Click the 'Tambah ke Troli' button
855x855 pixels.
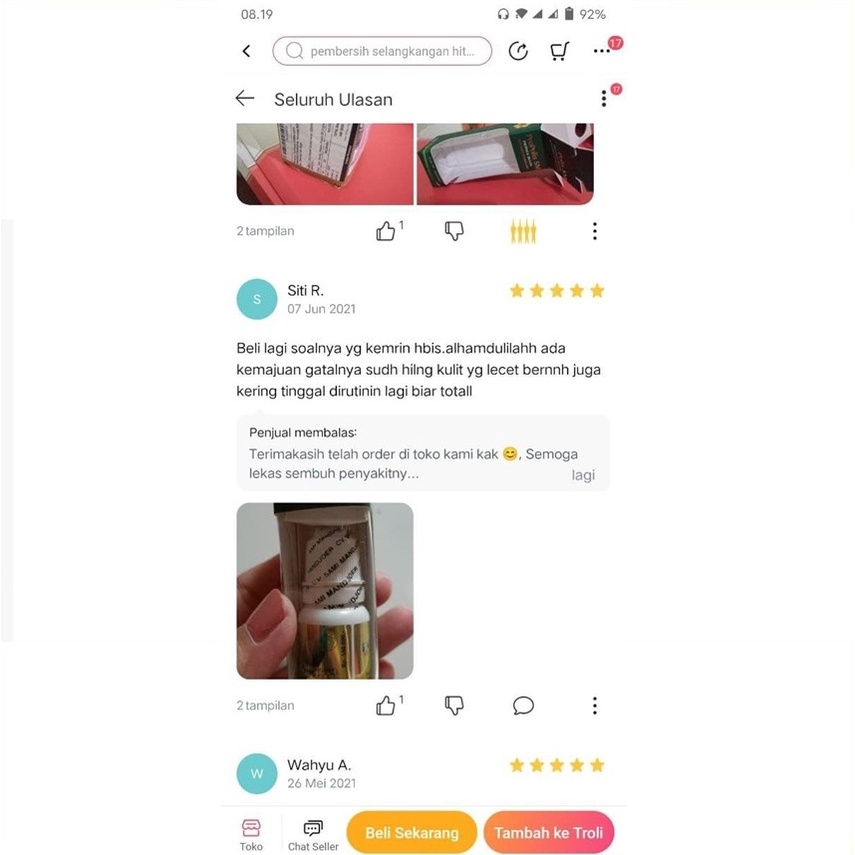pos(549,833)
